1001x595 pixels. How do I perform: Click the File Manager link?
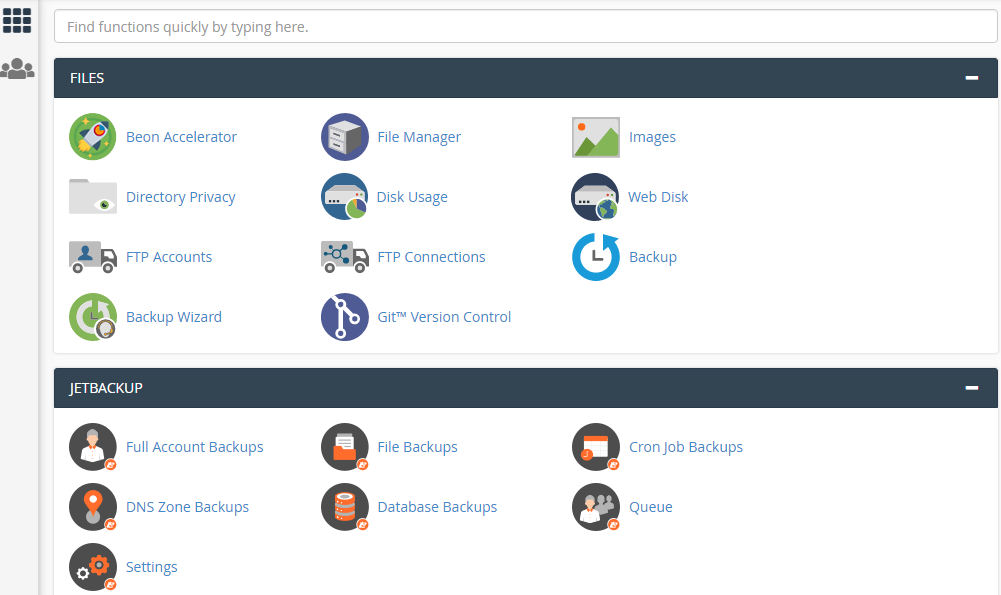[419, 137]
